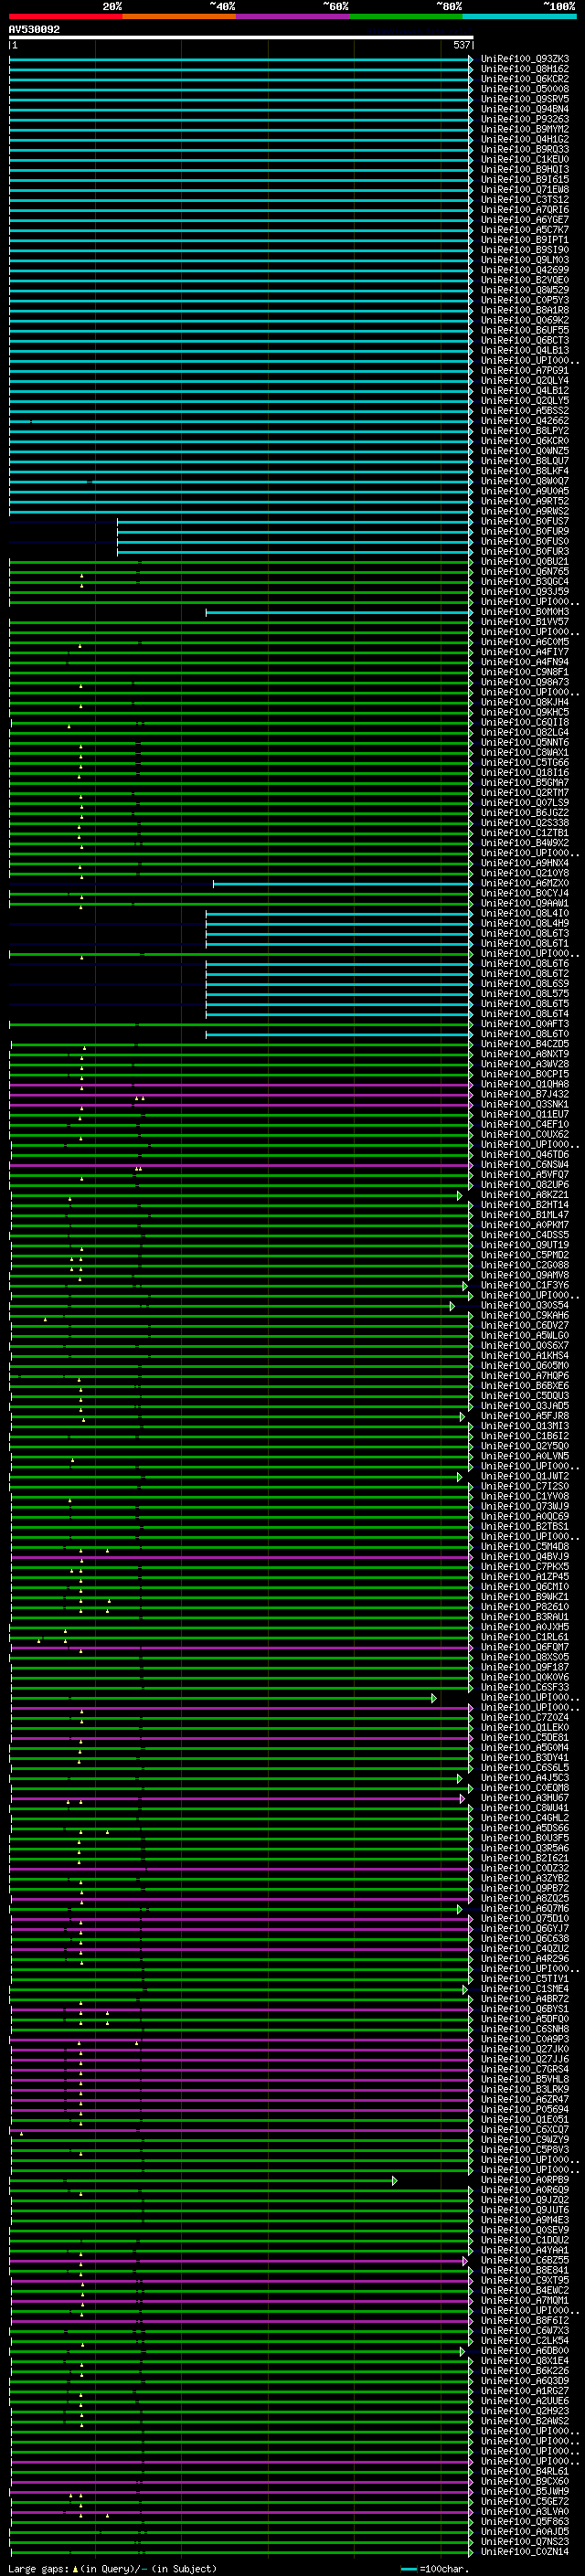Select label UniRef100_Q1JWT2
585x2576 pixels.
click(x=525, y=1477)
